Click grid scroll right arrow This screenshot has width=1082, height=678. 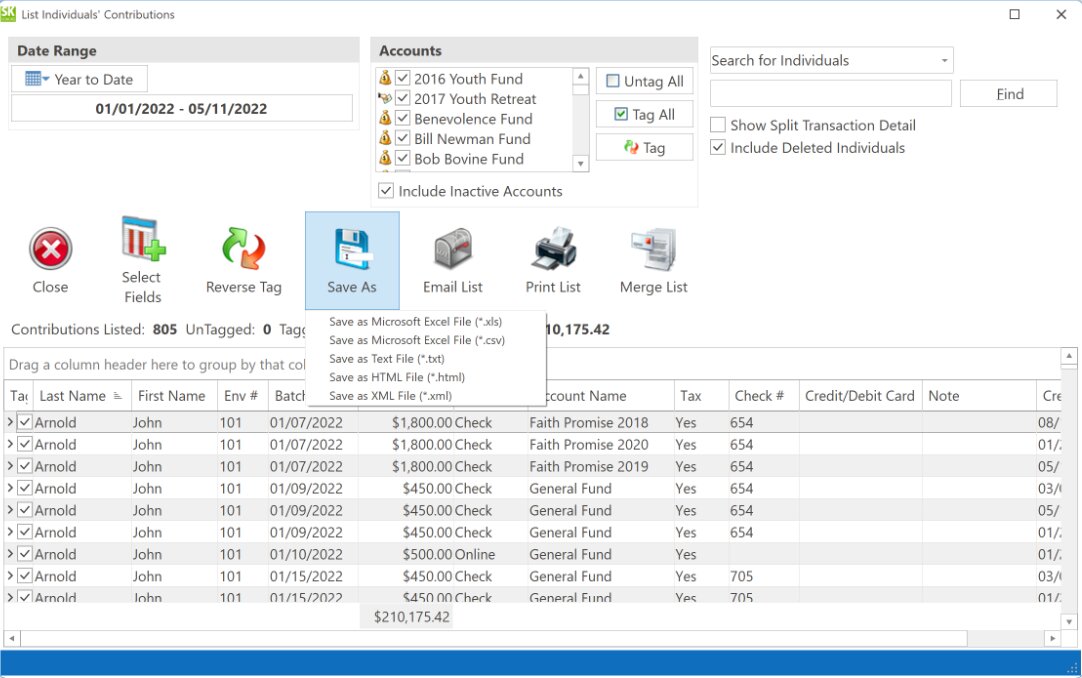click(x=1052, y=639)
